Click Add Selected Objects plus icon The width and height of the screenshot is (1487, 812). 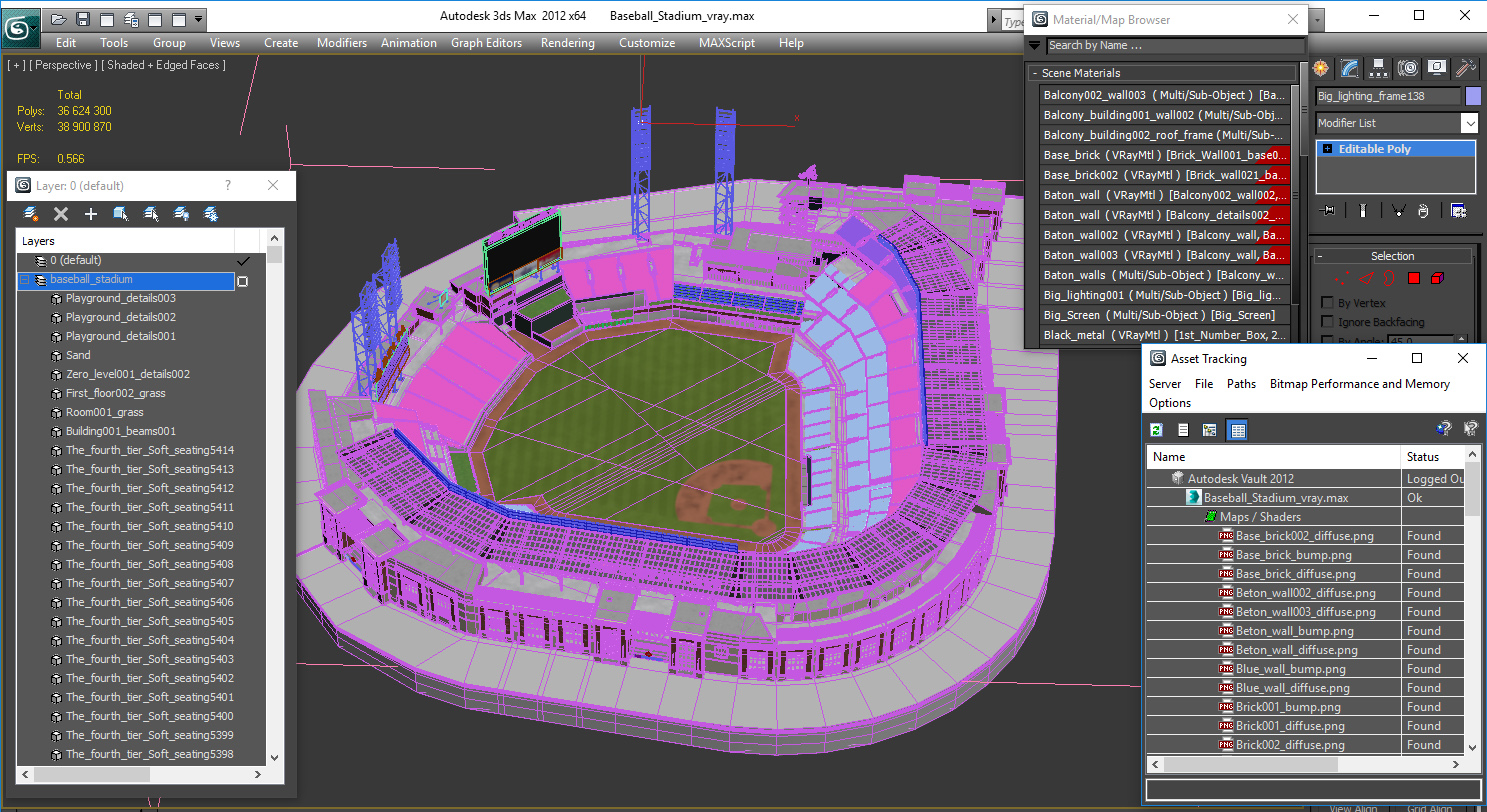coord(91,213)
